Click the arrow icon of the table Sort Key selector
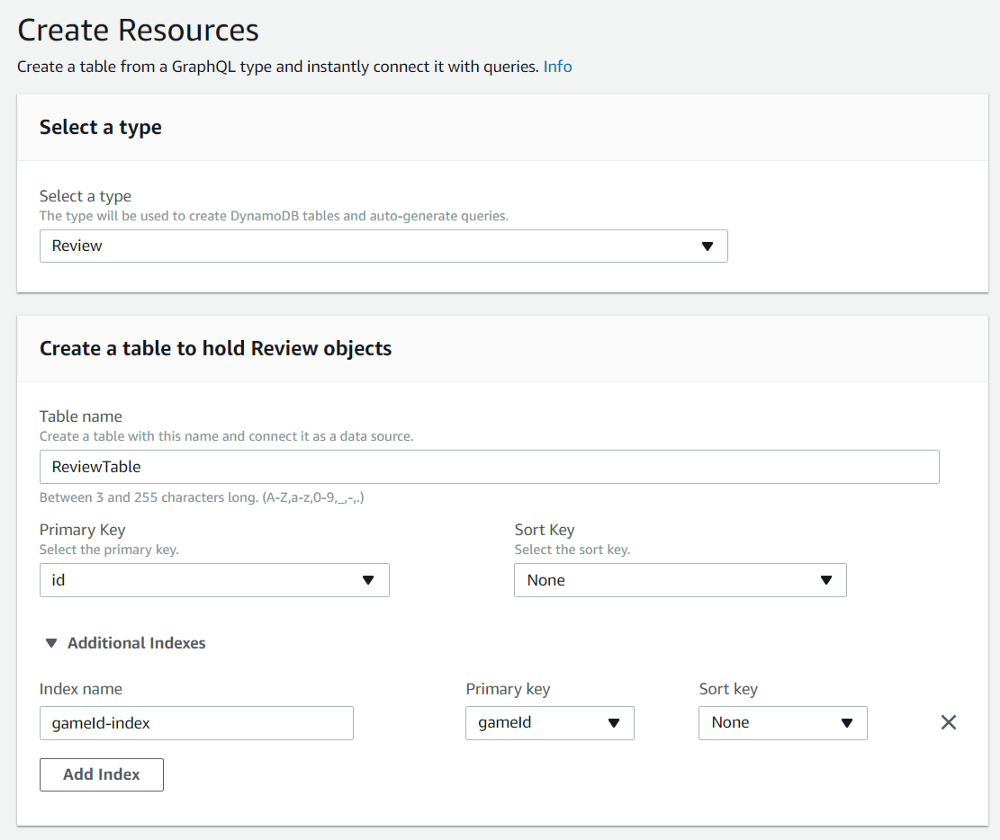 (x=826, y=580)
